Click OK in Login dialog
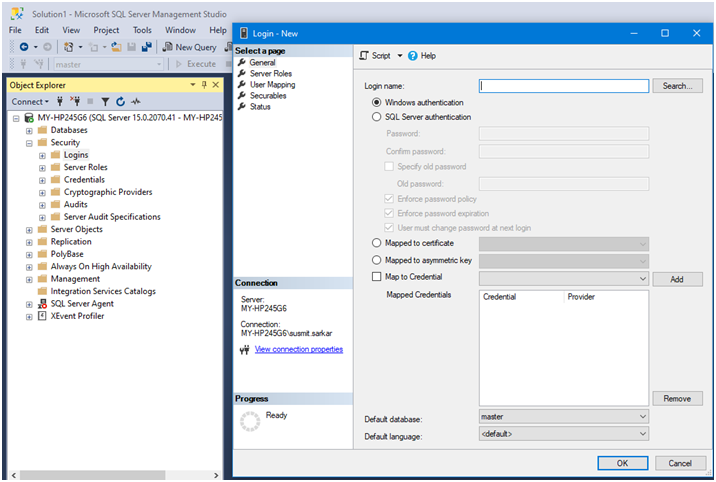 (622, 463)
